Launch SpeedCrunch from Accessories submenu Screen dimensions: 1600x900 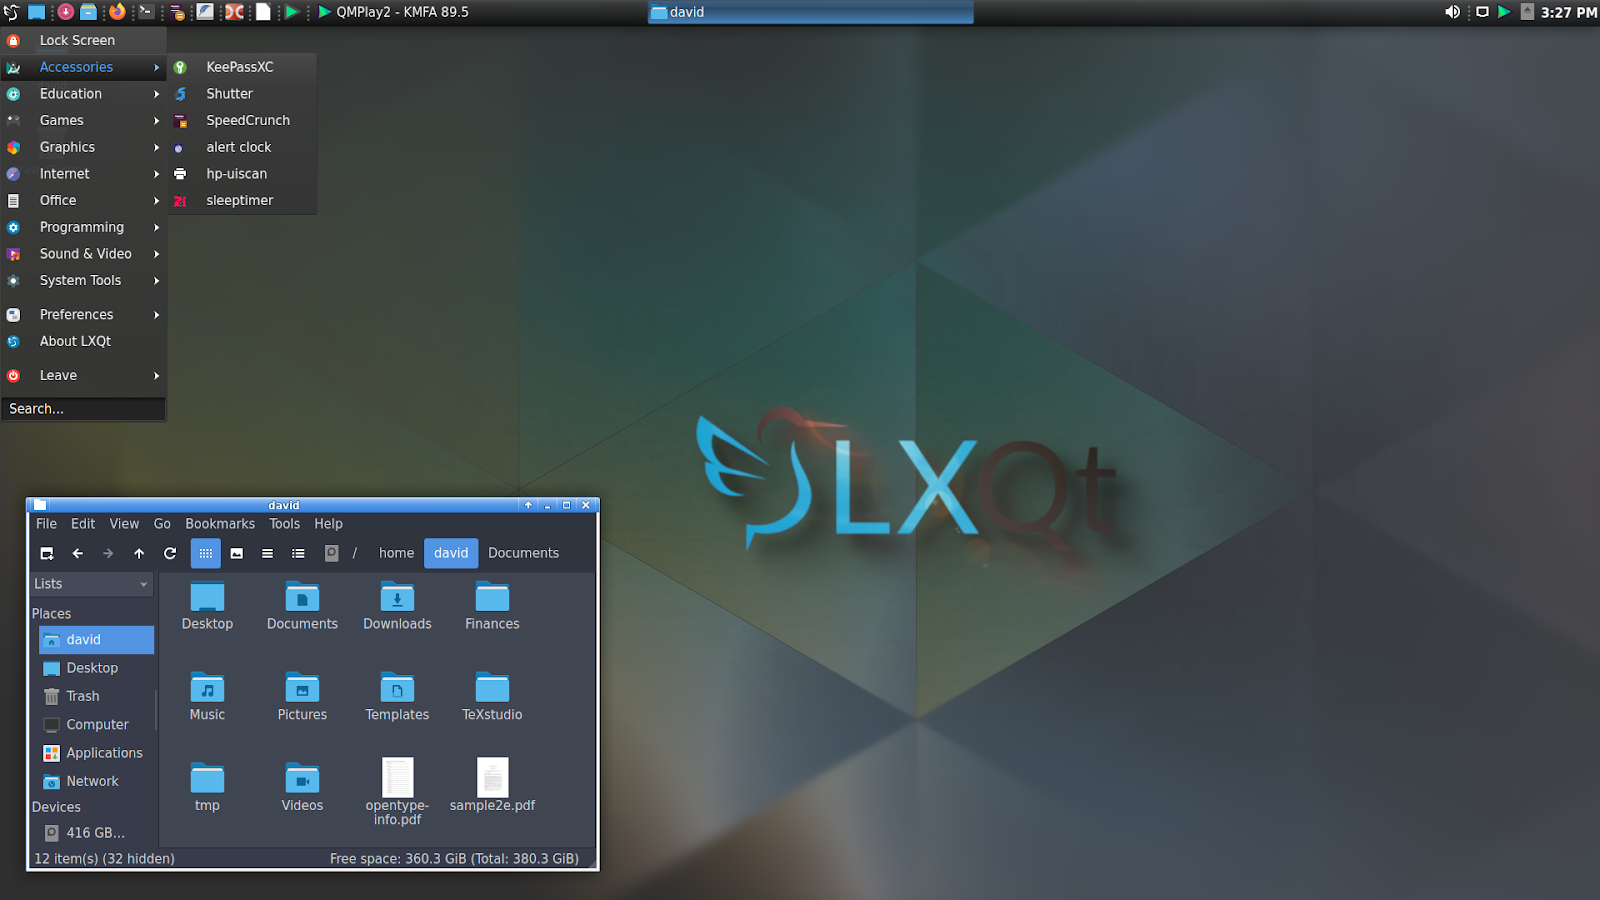[x=242, y=120]
